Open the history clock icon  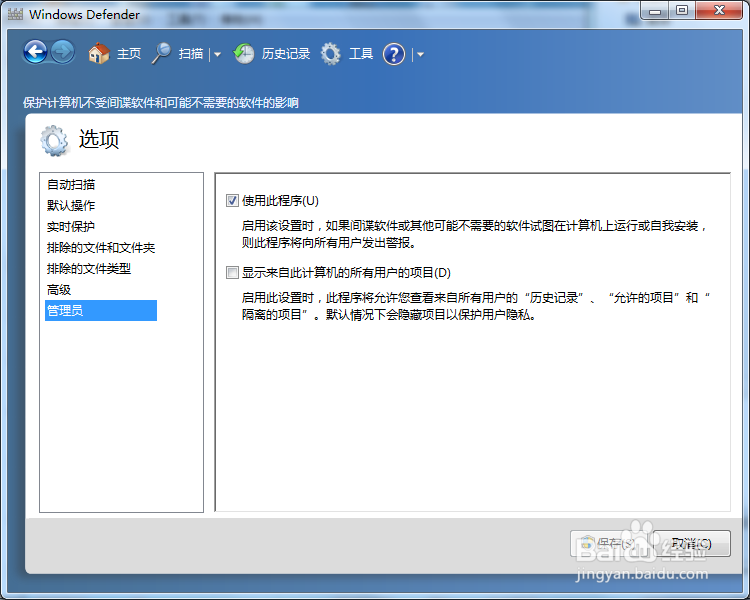coord(244,54)
